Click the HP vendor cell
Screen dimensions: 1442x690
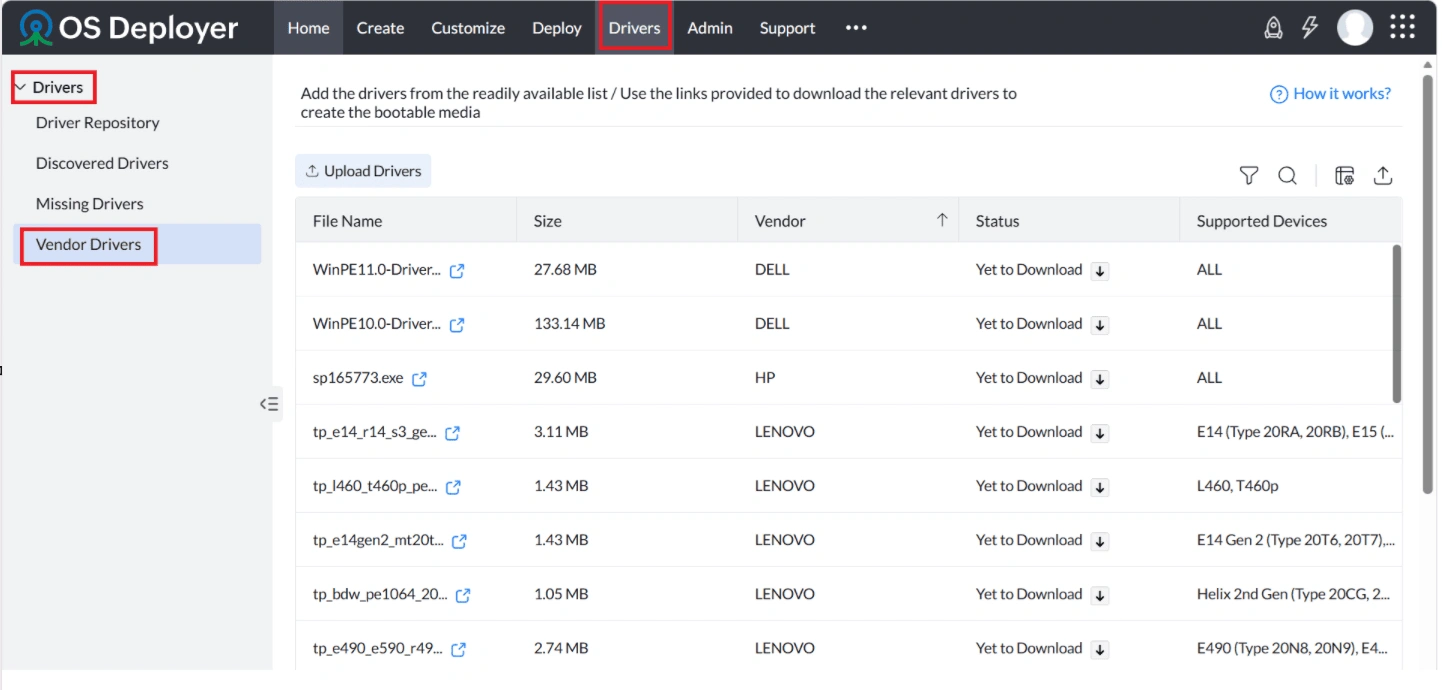coord(765,378)
